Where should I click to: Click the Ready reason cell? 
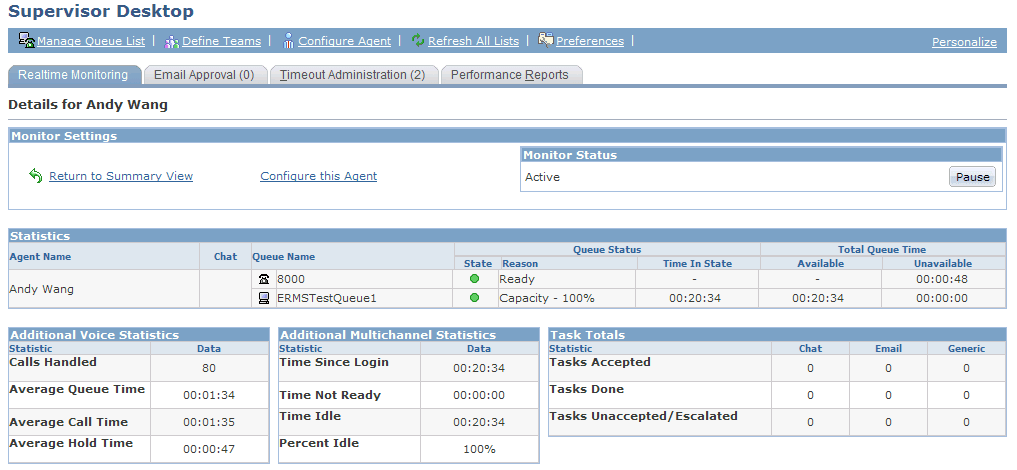567,279
